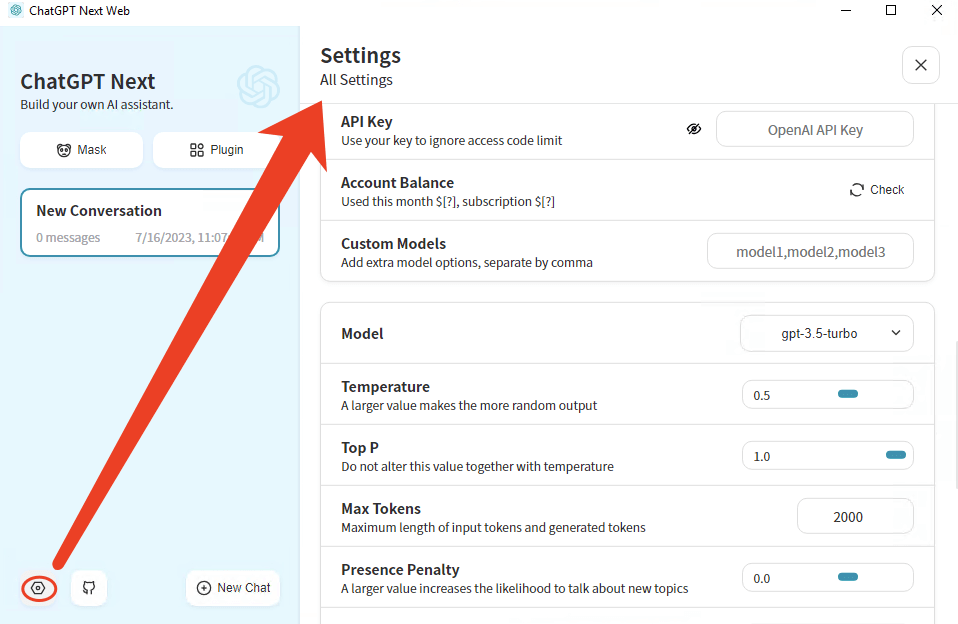Select the New Conversation chat card

[150, 222]
